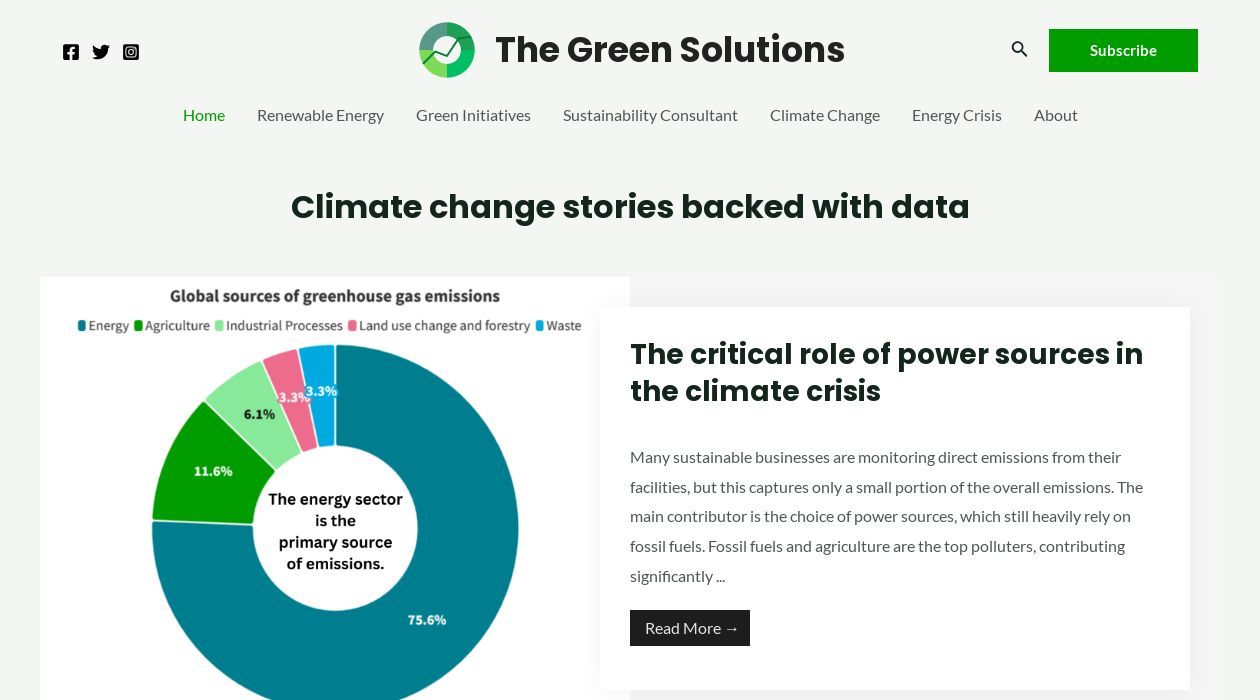Open the Twitter social icon
Image resolution: width=1260 pixels, height=700 pixels.
click(x=101, y=52)
